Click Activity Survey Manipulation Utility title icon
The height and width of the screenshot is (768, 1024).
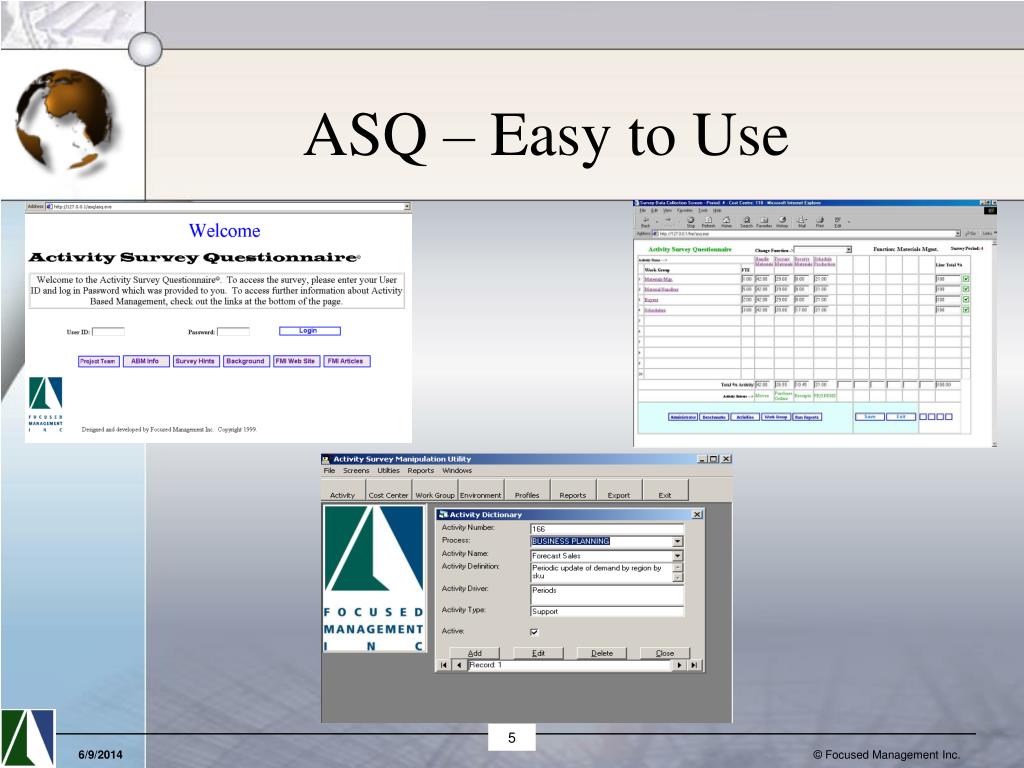(x=326, y=459)
